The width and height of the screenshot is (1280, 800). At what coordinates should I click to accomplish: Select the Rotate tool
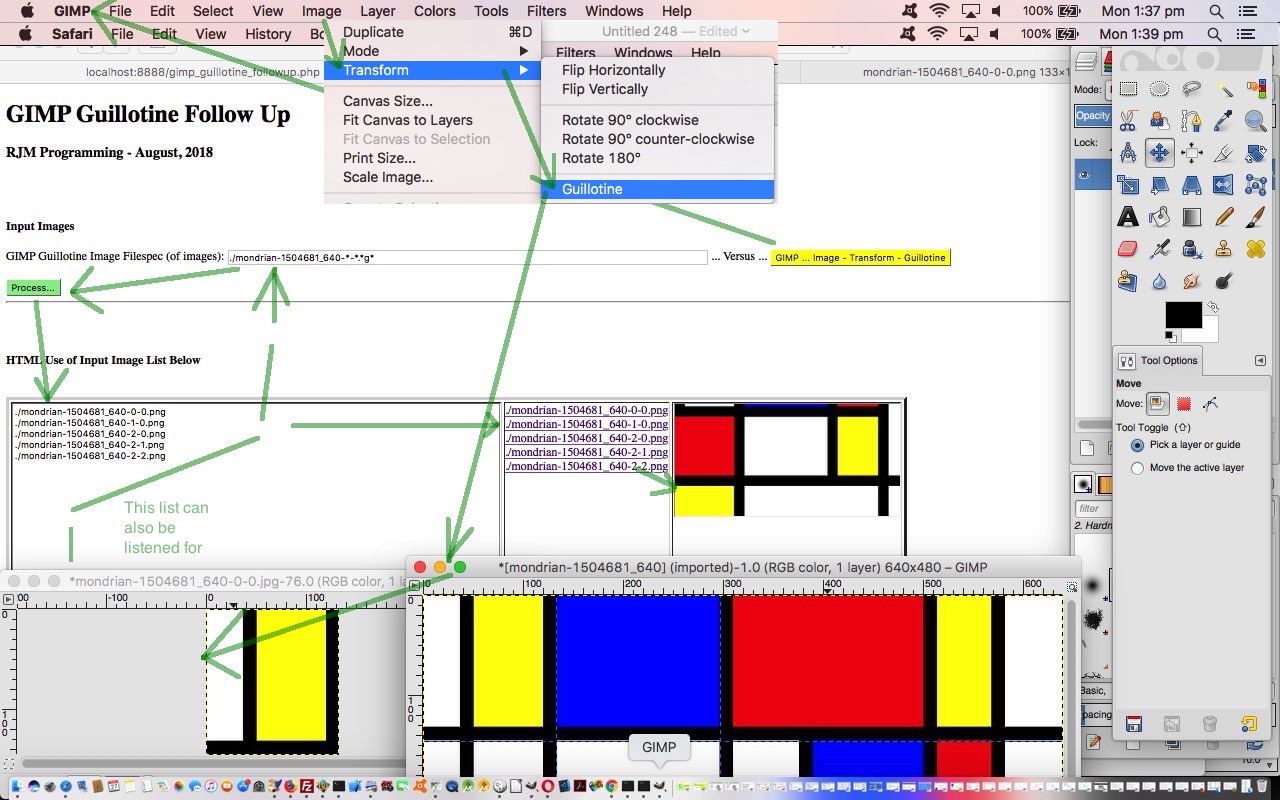[1256, 153]
